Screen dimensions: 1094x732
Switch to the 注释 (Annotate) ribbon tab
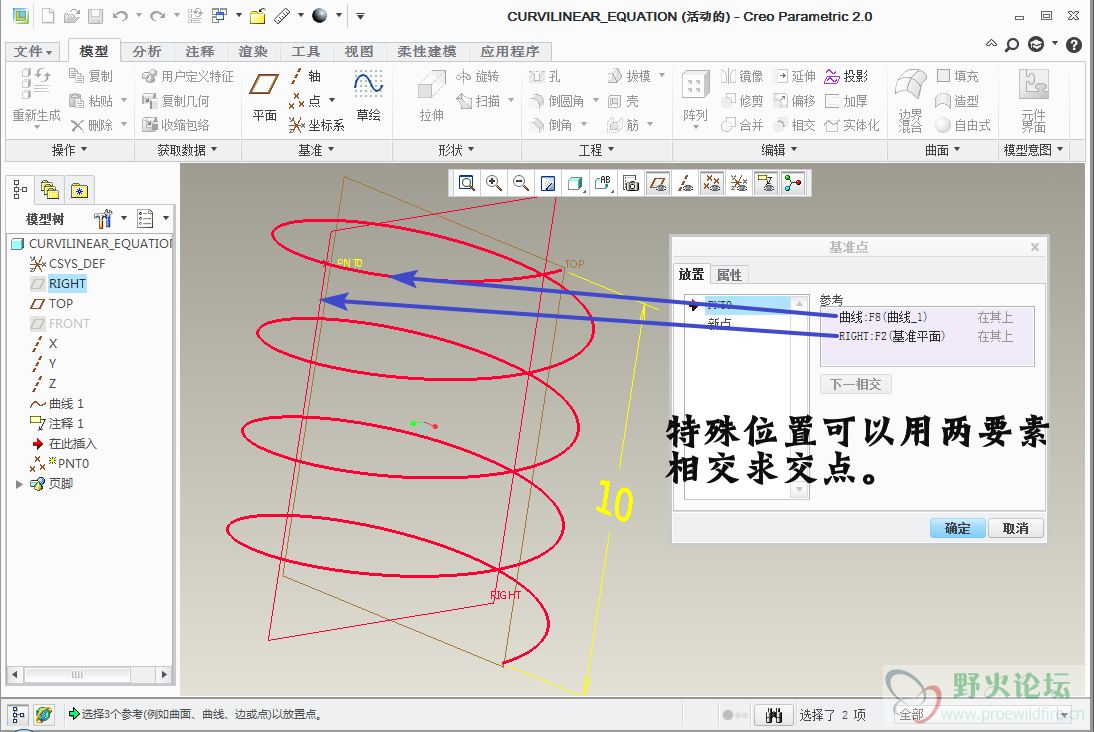[x=200, y=52]
